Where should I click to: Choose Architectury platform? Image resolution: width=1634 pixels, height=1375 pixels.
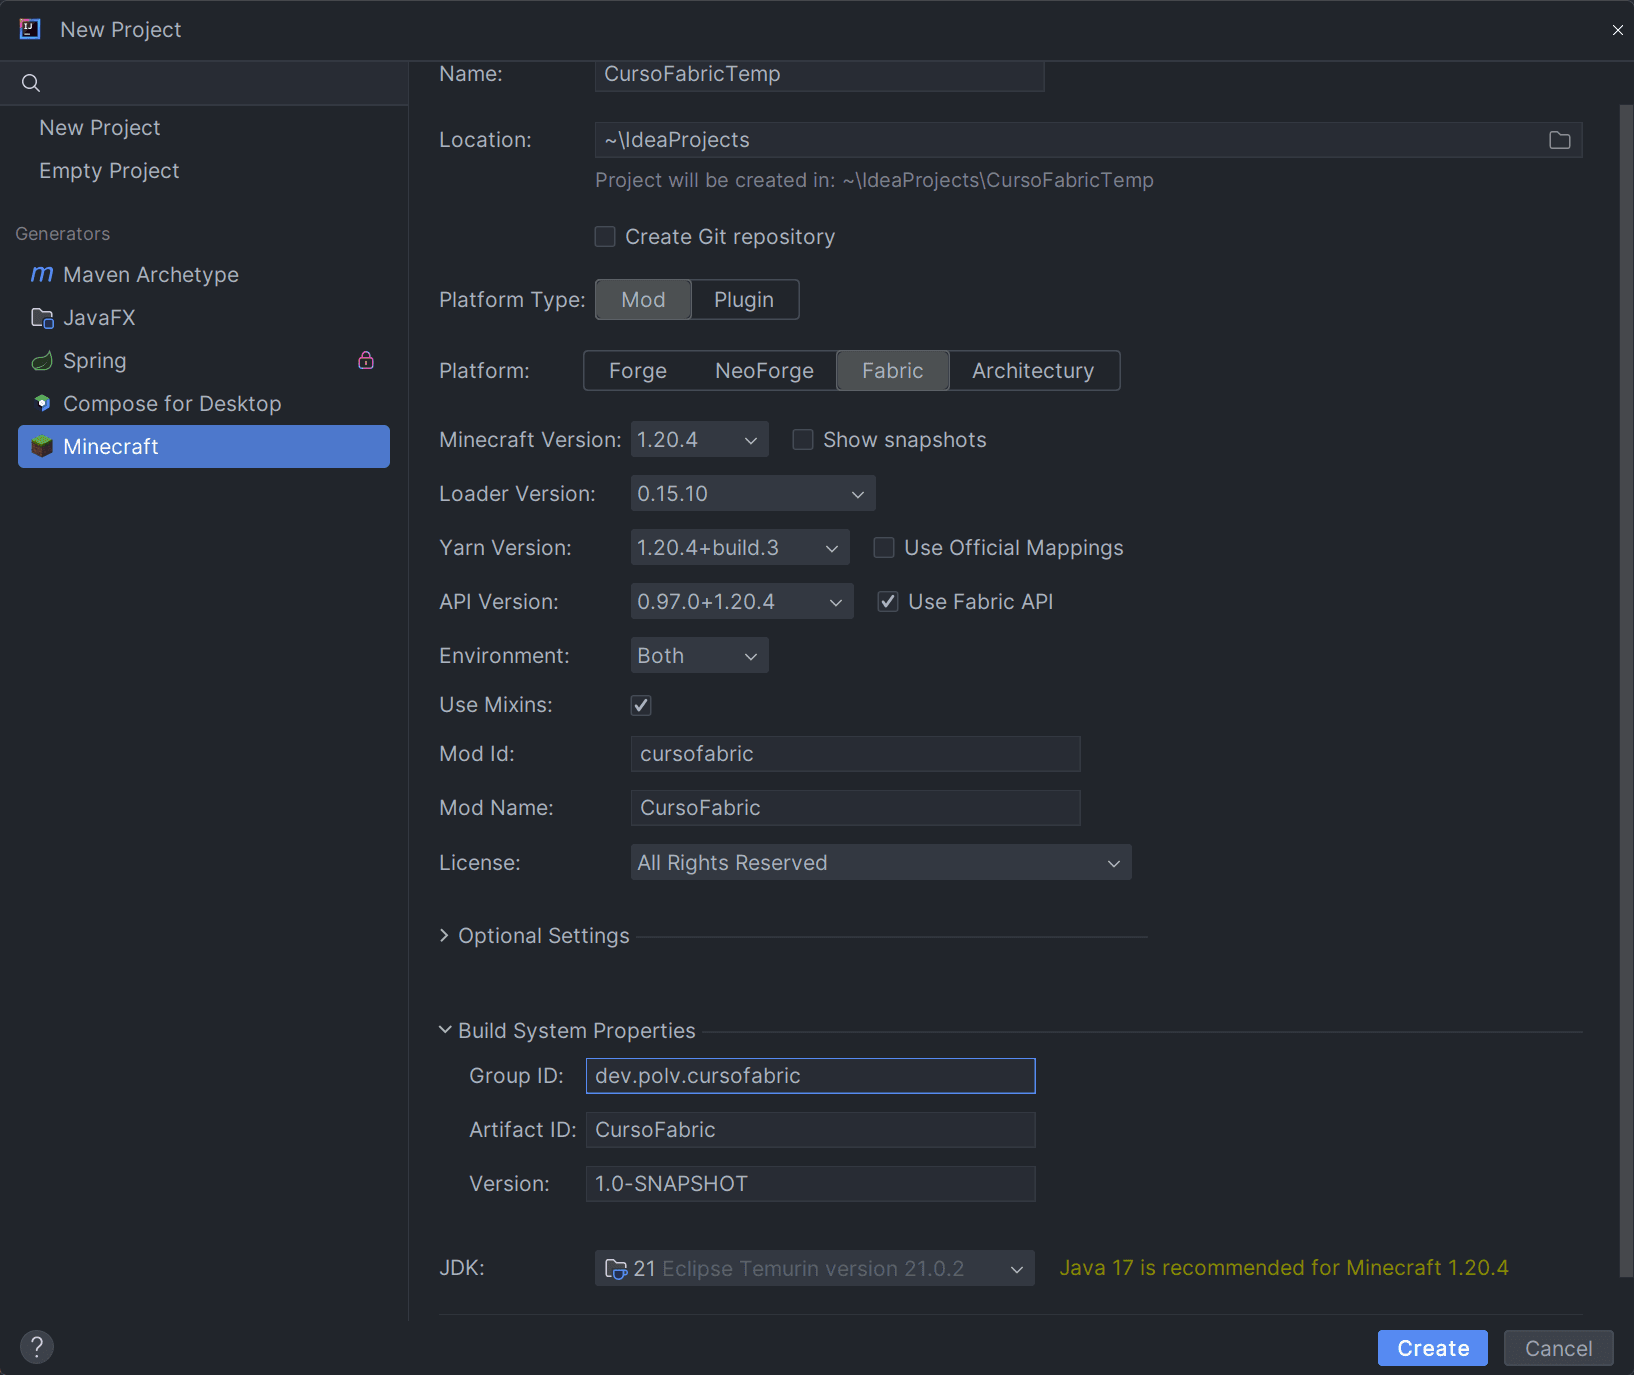(x=1033, y=371)
